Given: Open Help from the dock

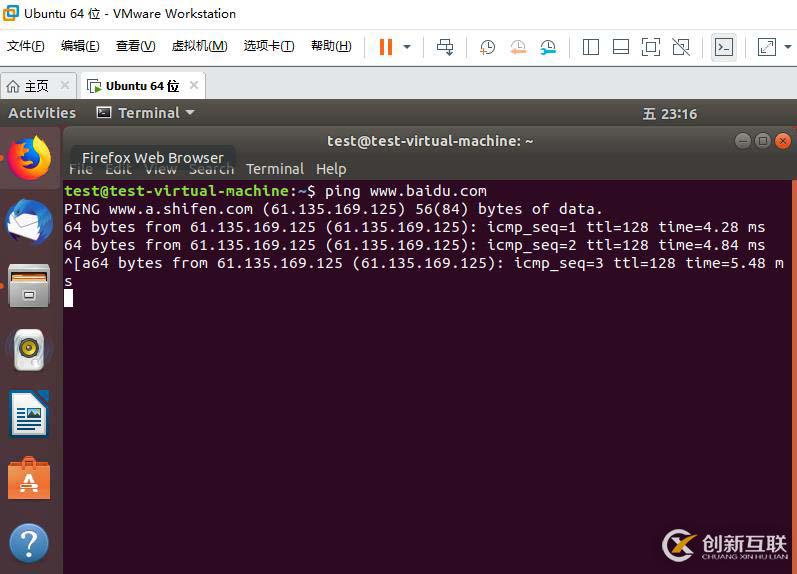Looking at the screenshot, I should coord(29,542).
